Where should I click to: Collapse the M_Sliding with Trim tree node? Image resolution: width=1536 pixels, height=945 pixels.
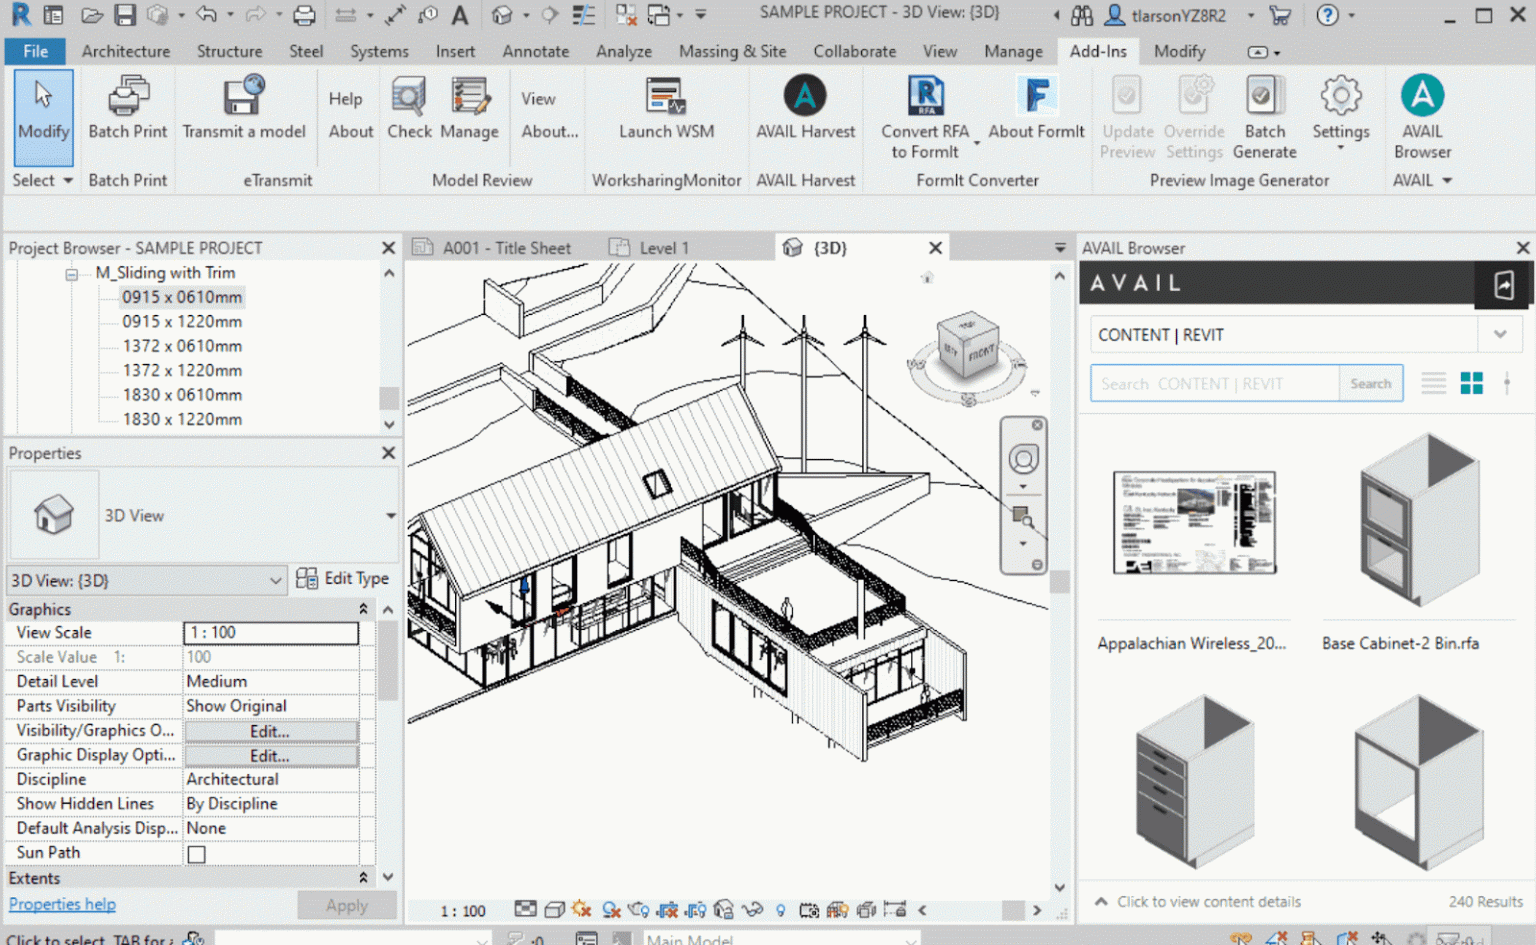[71, 272]
